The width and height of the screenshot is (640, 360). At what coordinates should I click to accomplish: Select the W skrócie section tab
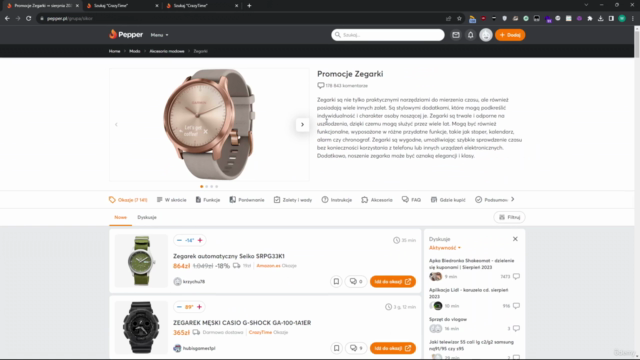(x=171, y=200)
